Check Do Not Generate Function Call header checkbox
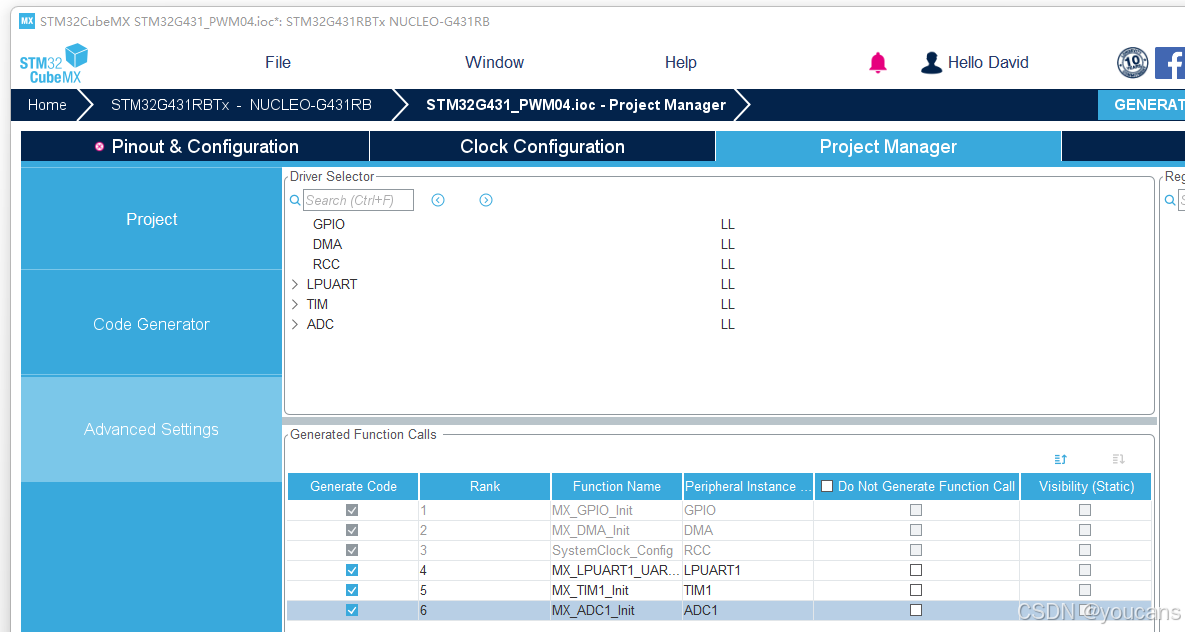Image resolution: width=1185 pixels, height=632 pixels. pos(827,486)
